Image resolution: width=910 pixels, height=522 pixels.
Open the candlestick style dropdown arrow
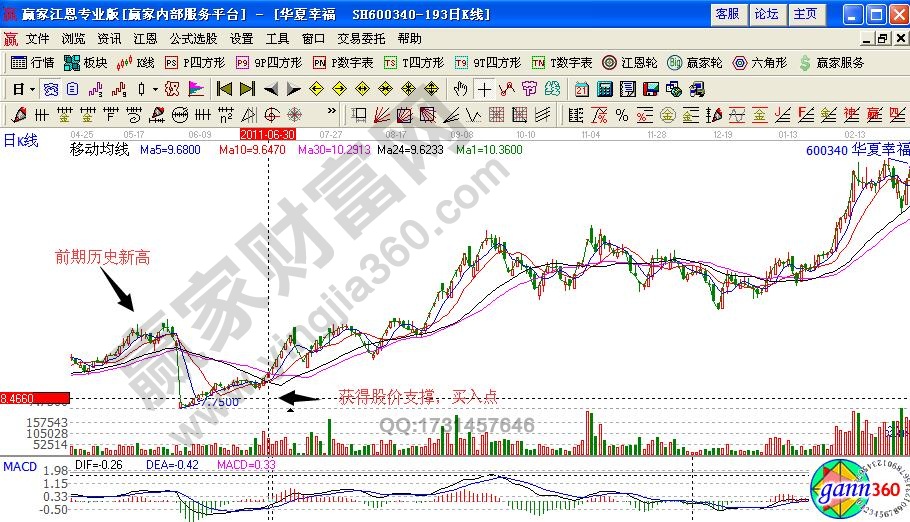[155, 88]
